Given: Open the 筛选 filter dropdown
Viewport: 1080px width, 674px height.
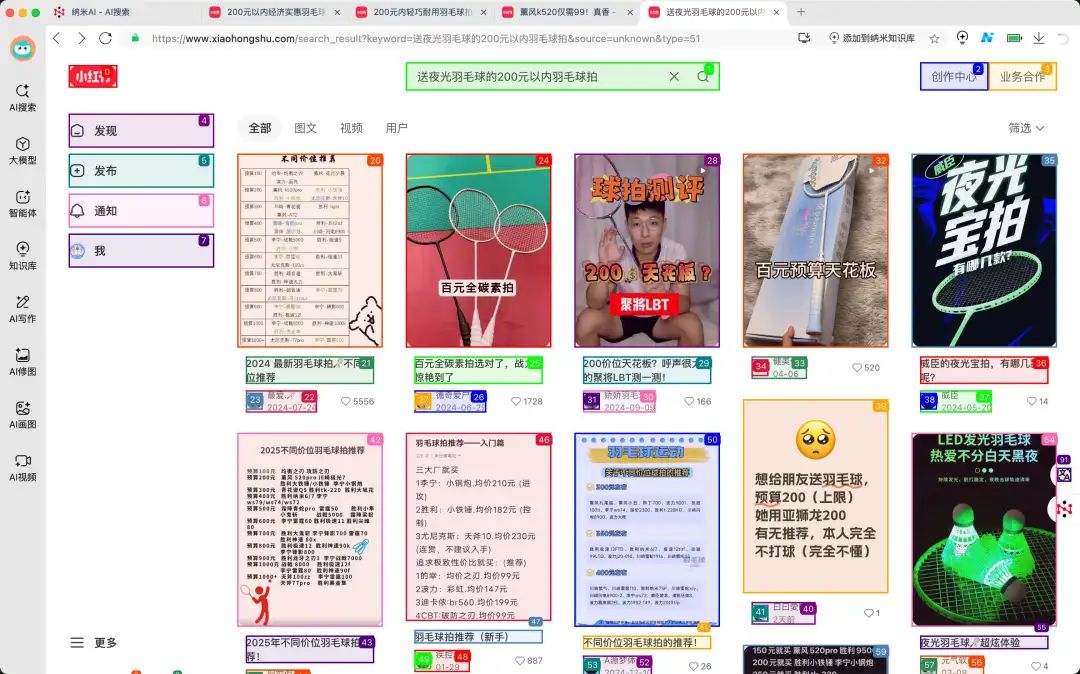Looking at the screenshot, I should pyautogui.click(x=1026, y=128).
